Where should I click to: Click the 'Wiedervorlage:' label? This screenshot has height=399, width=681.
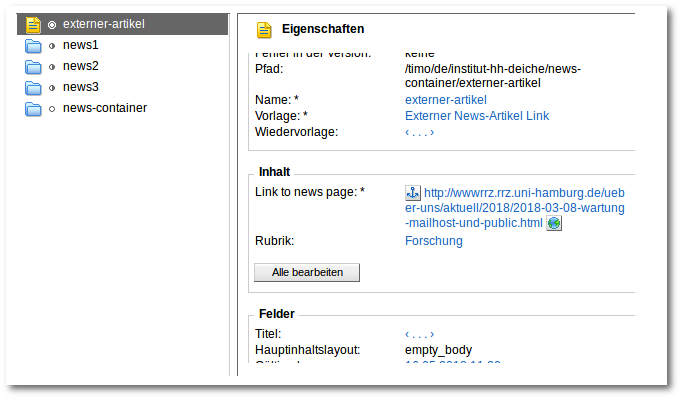[296, 132]
